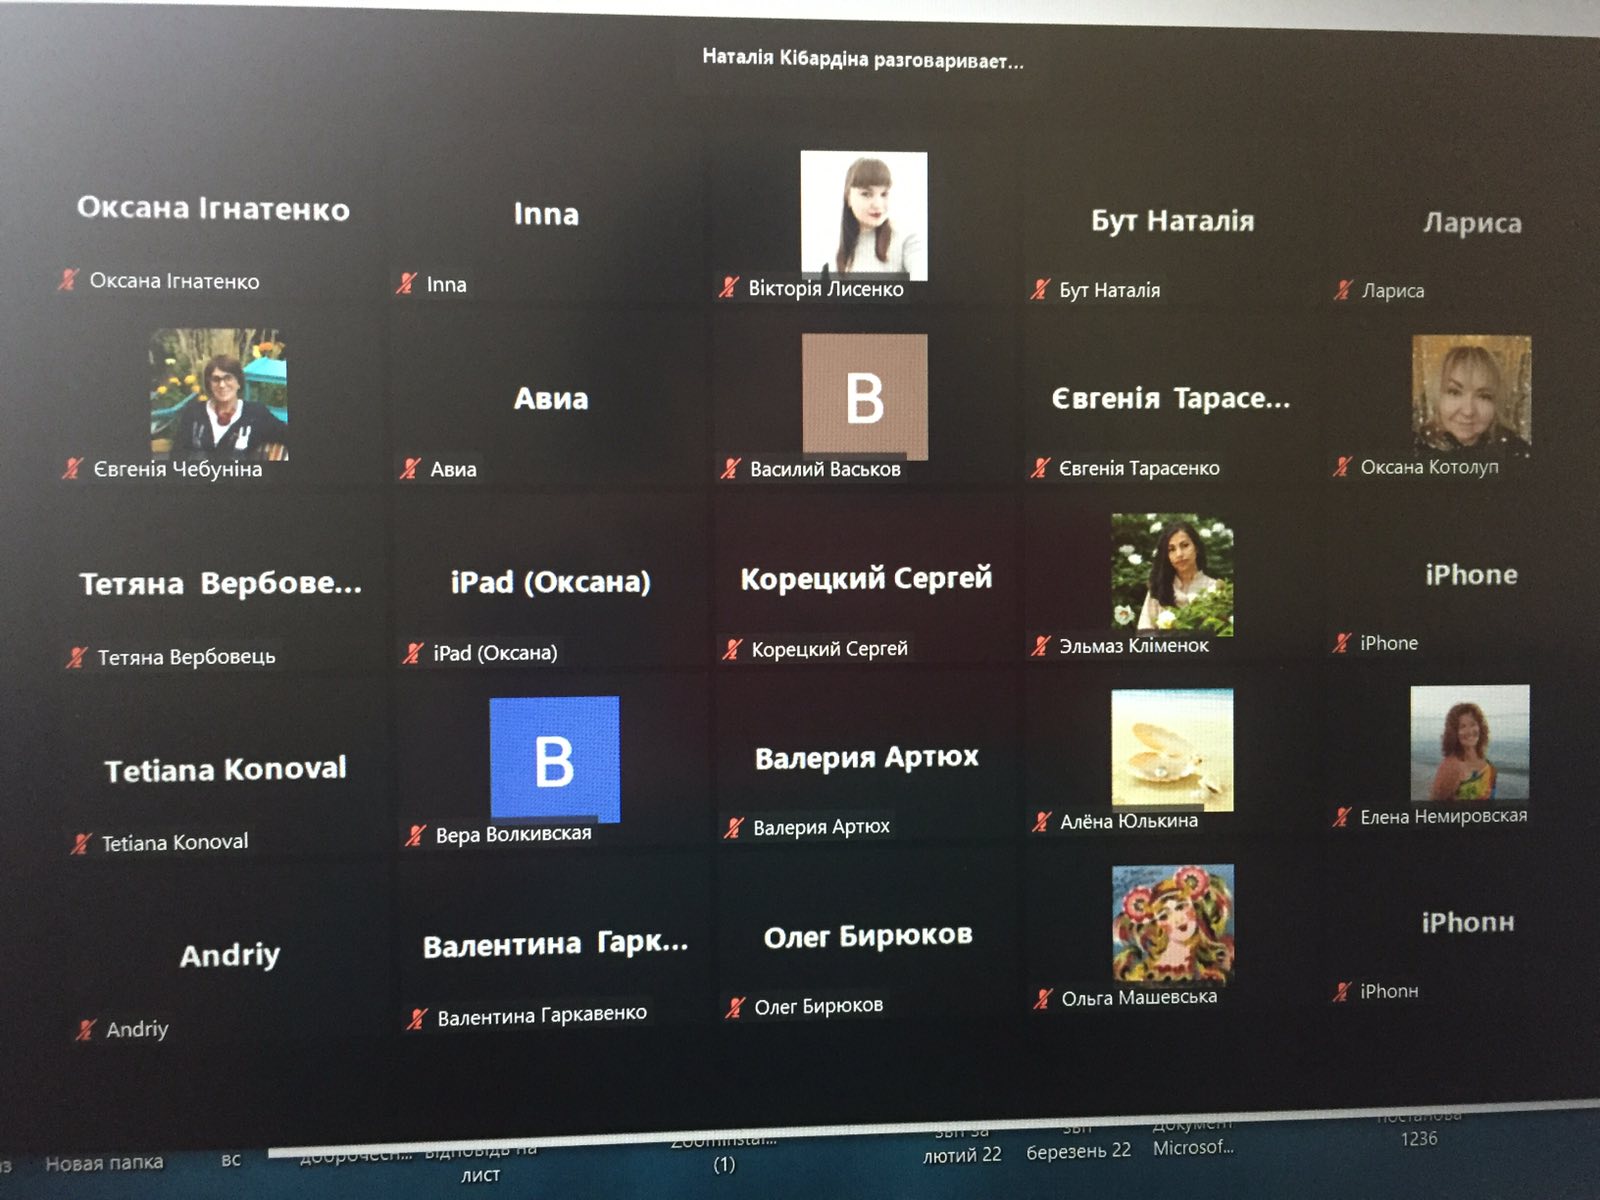1600x1200 pixels.
Task: Click Ольга Машевська's painted portrait avatar
Action: [1172, 923]
